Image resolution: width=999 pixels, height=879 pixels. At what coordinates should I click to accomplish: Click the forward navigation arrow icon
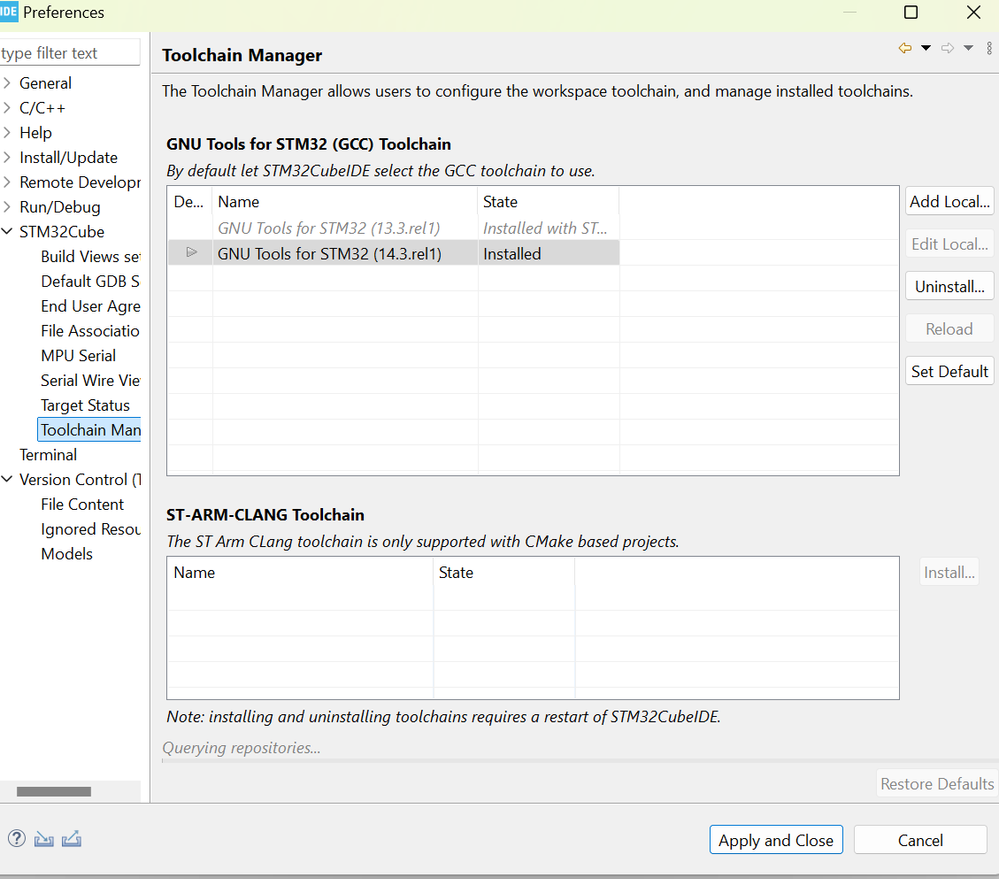pyautogui.click(x=947, y=48)
